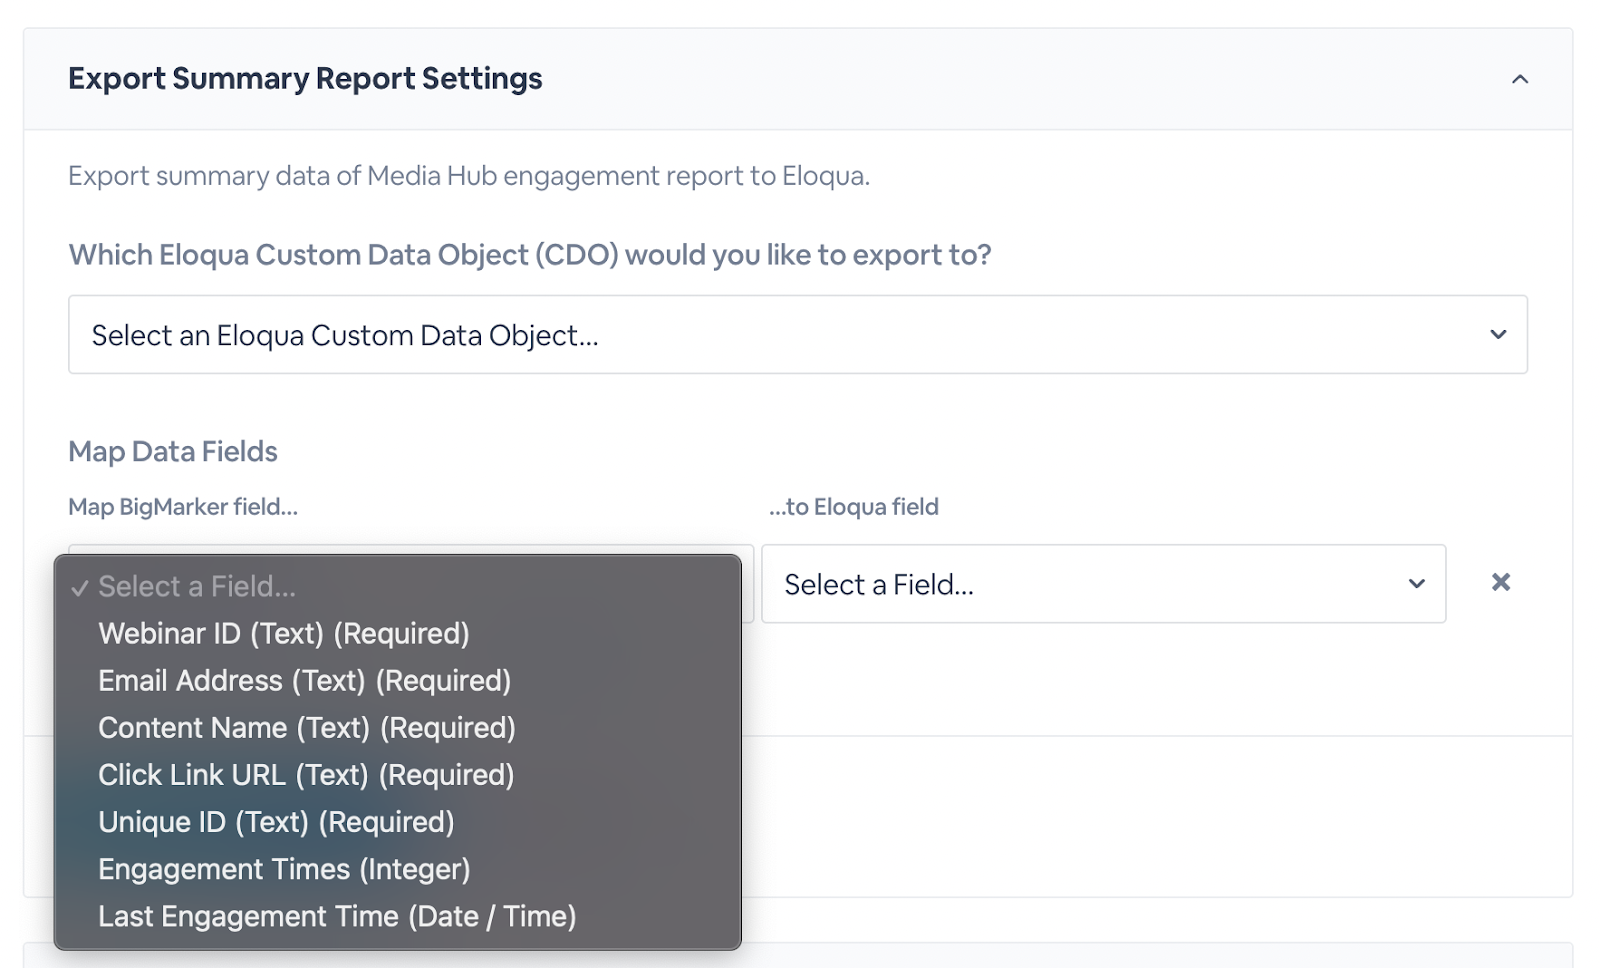Choose the Select a Field... placeholder option
This screenshot has height=968, width=1600.
tap(397, 586)
